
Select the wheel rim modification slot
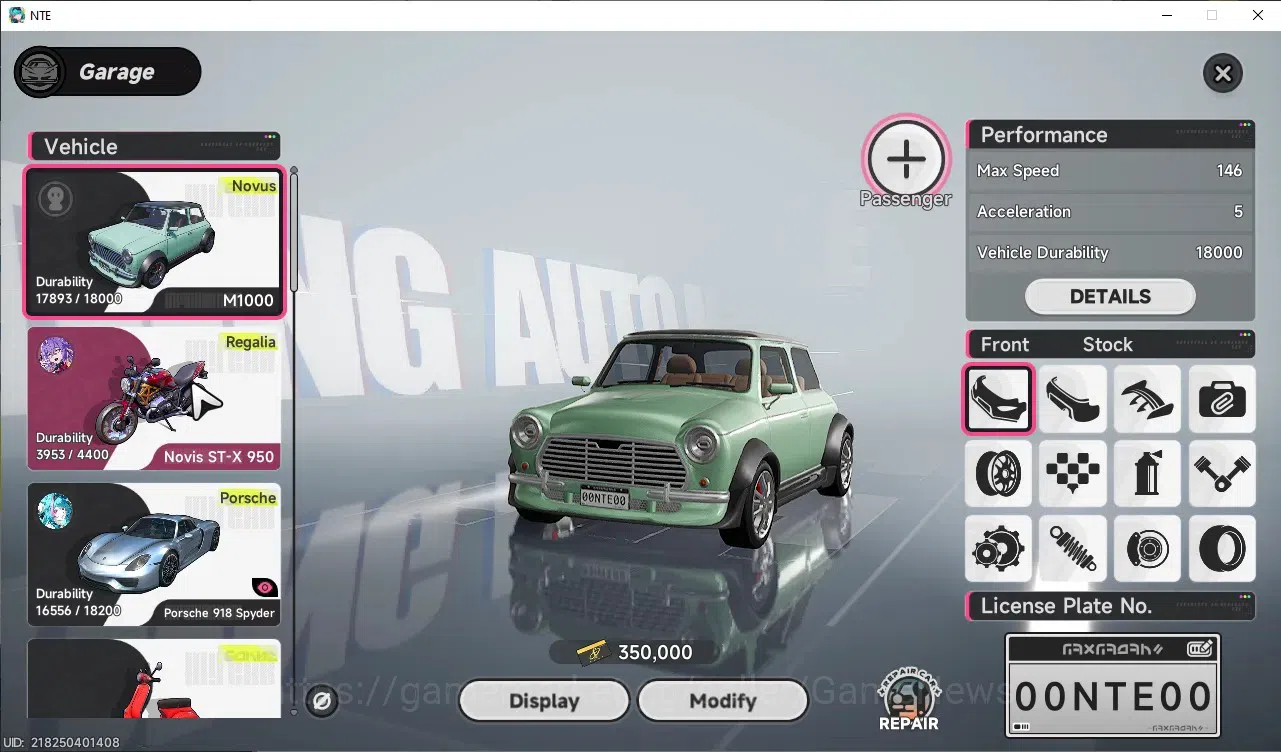[998, 473]
